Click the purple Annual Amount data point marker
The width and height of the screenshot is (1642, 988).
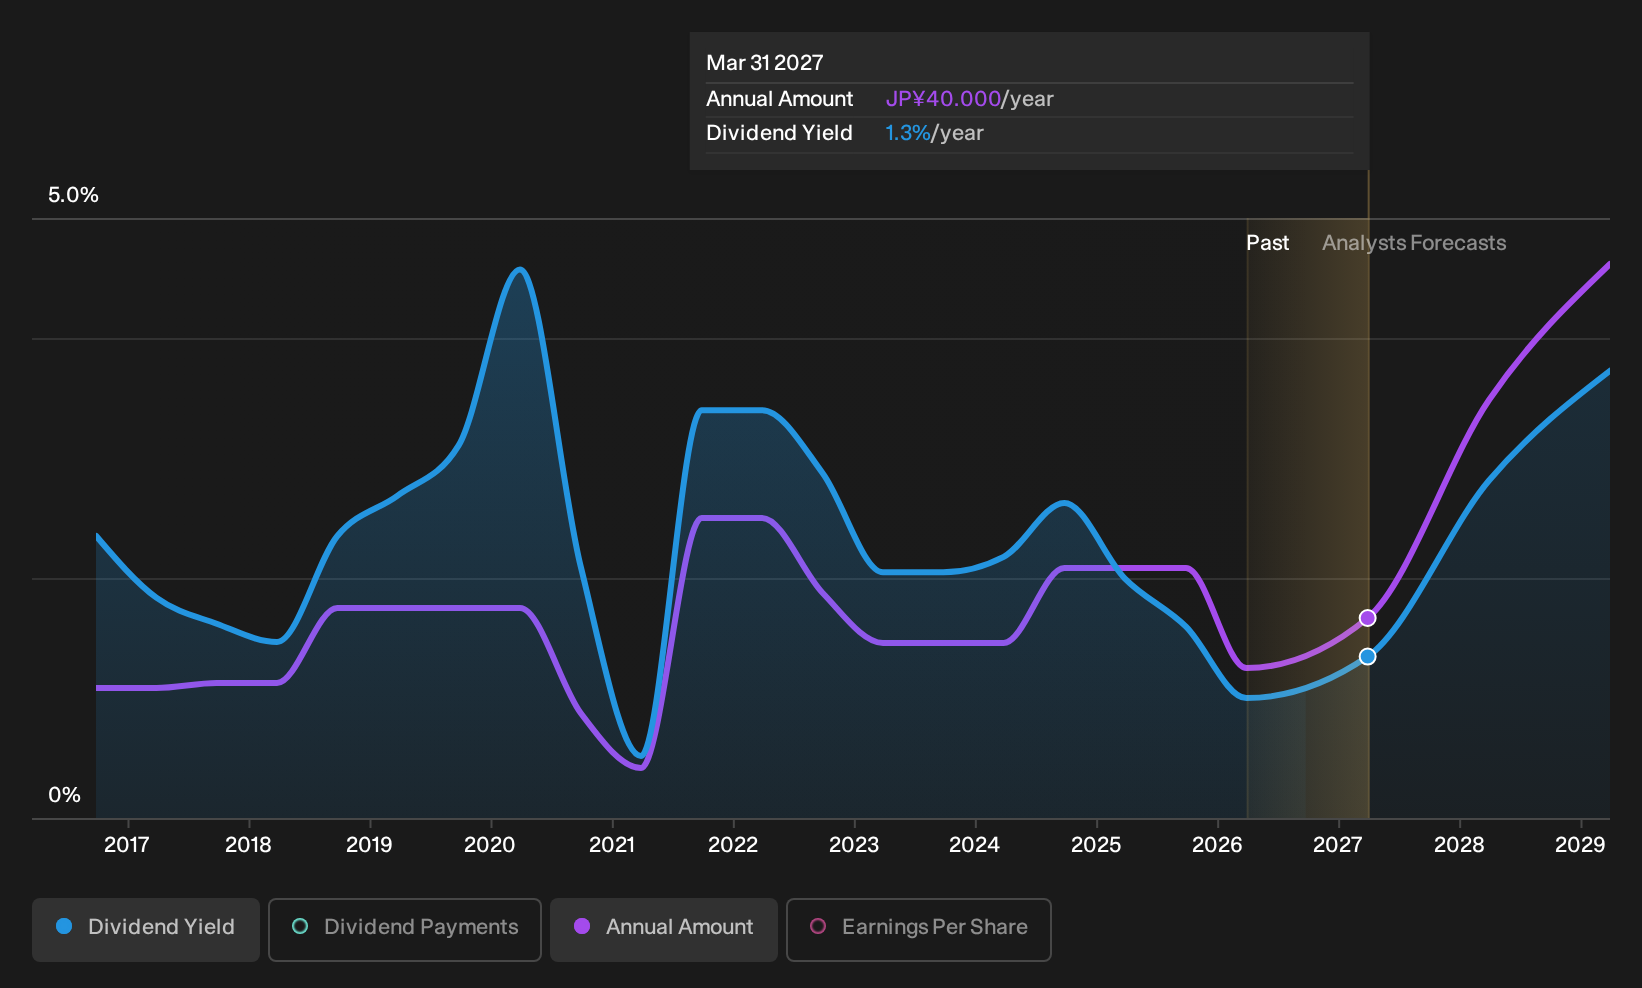click(1367, 618)
